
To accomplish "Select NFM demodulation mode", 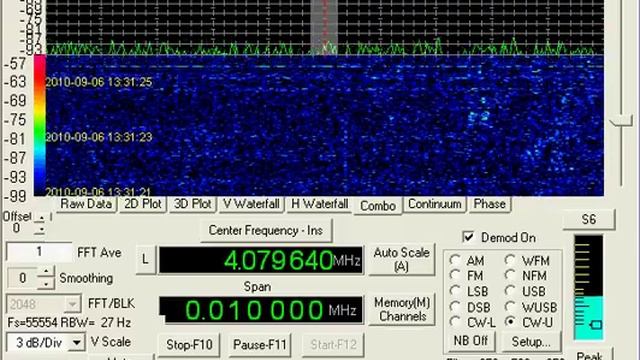I will [510, 276].
